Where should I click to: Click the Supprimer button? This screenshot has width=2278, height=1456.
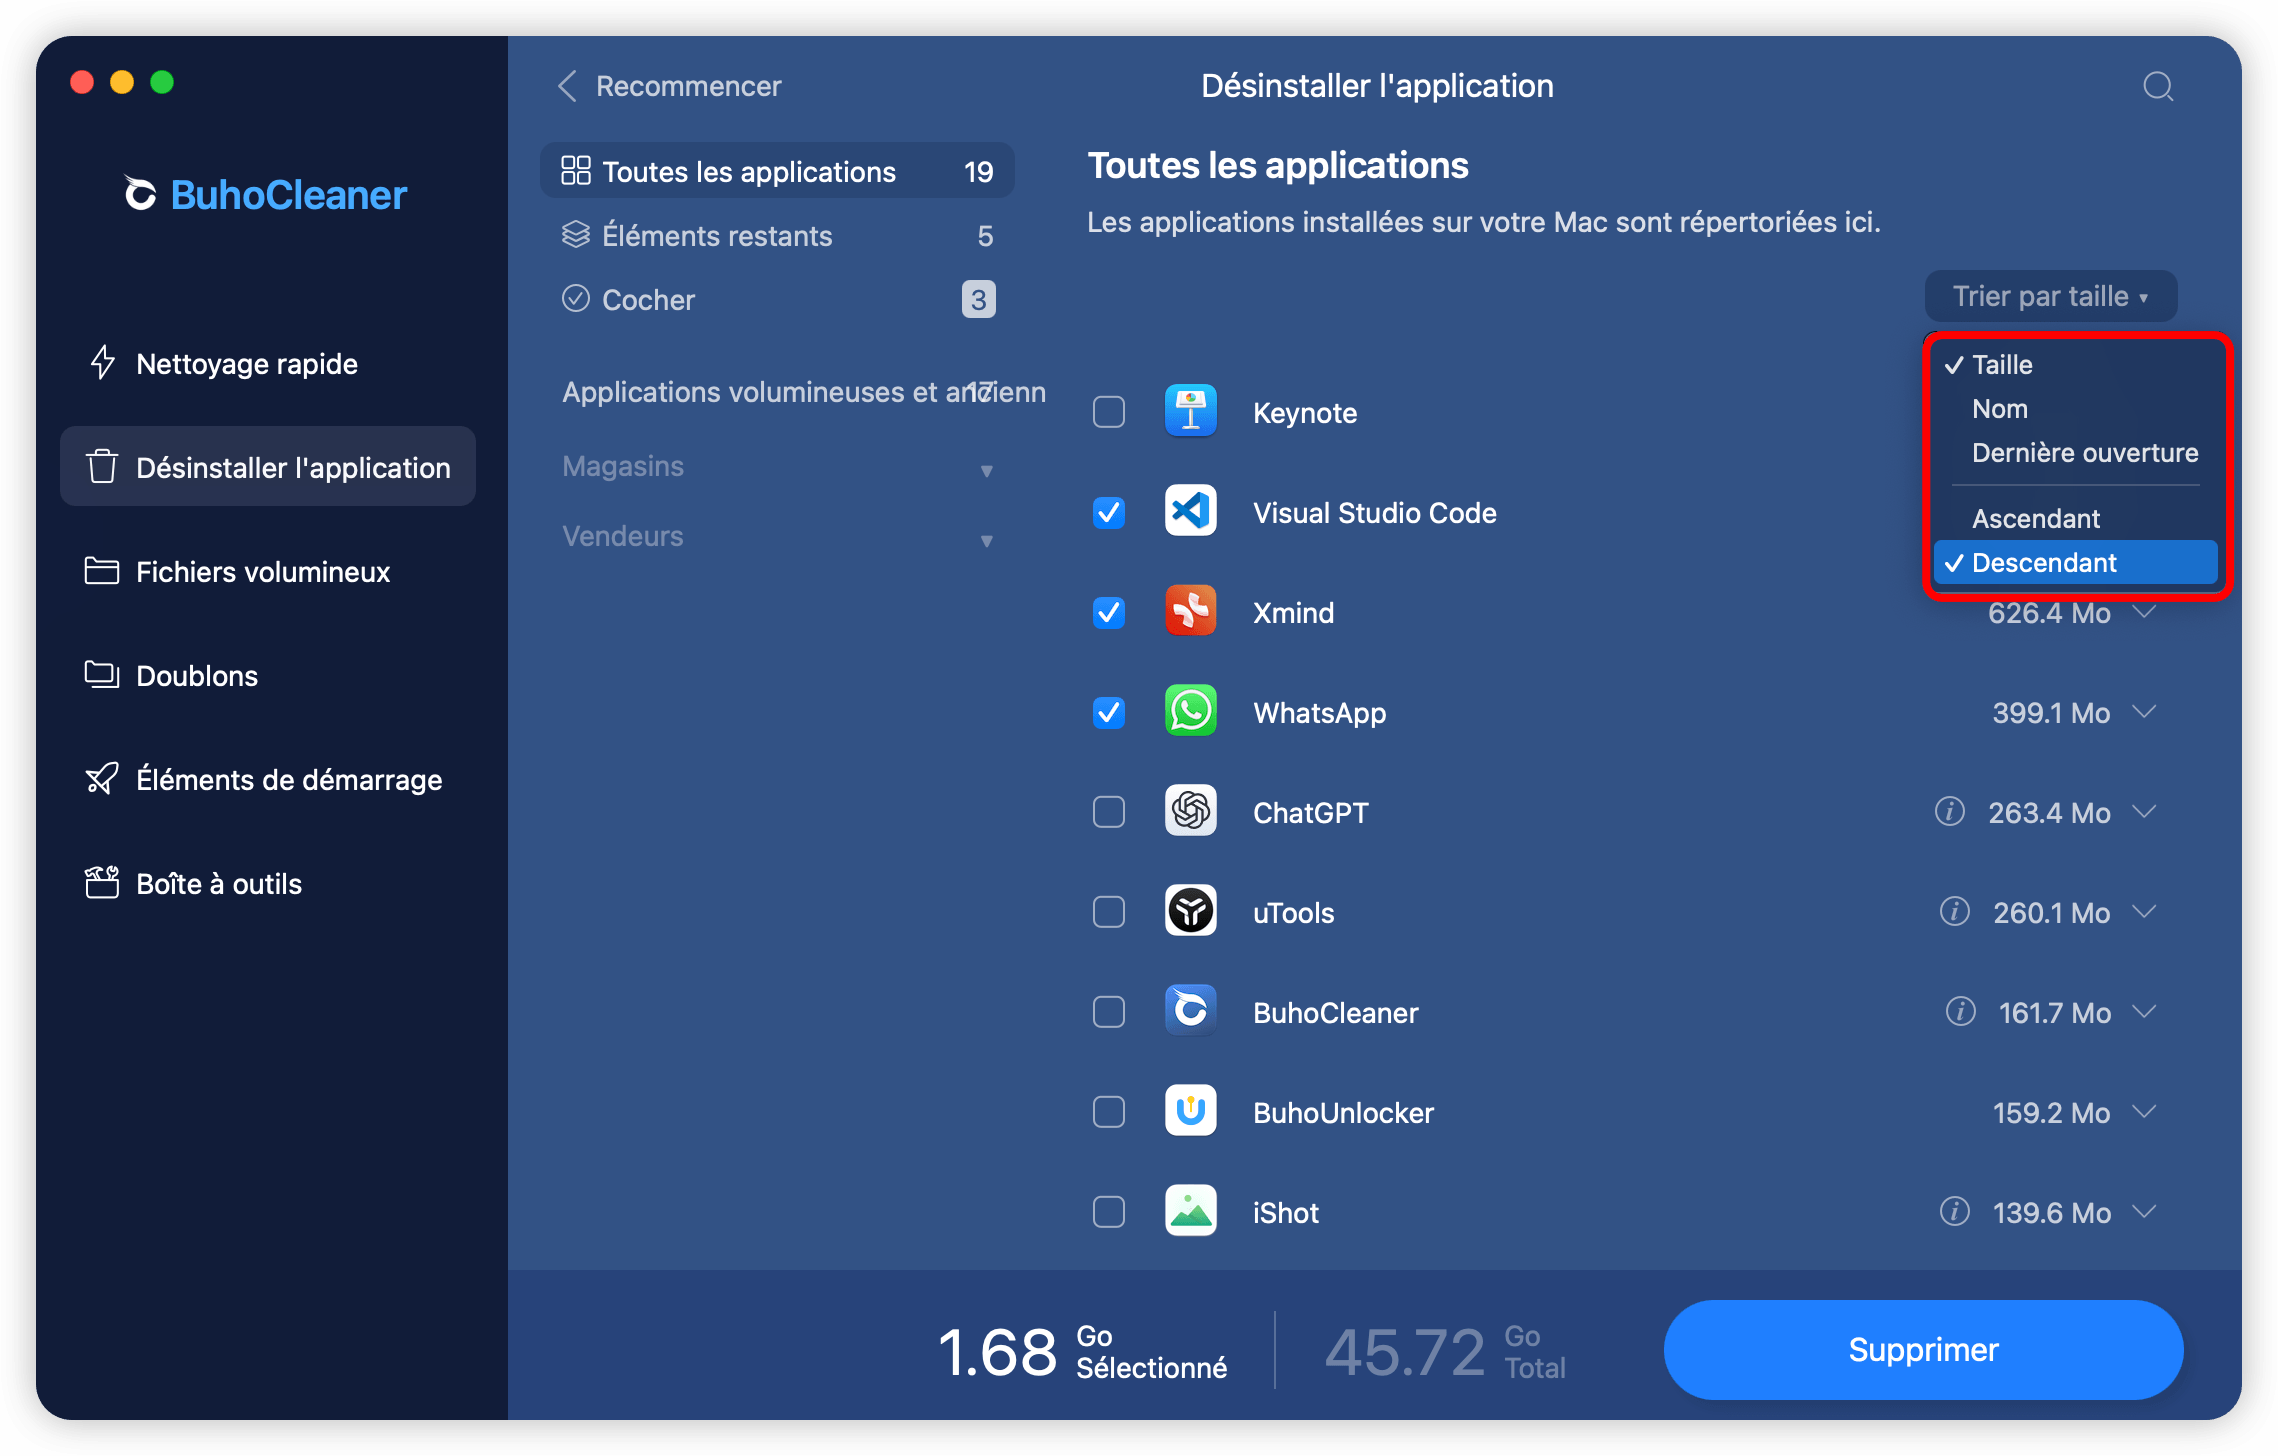(x=1923, y=1349)
